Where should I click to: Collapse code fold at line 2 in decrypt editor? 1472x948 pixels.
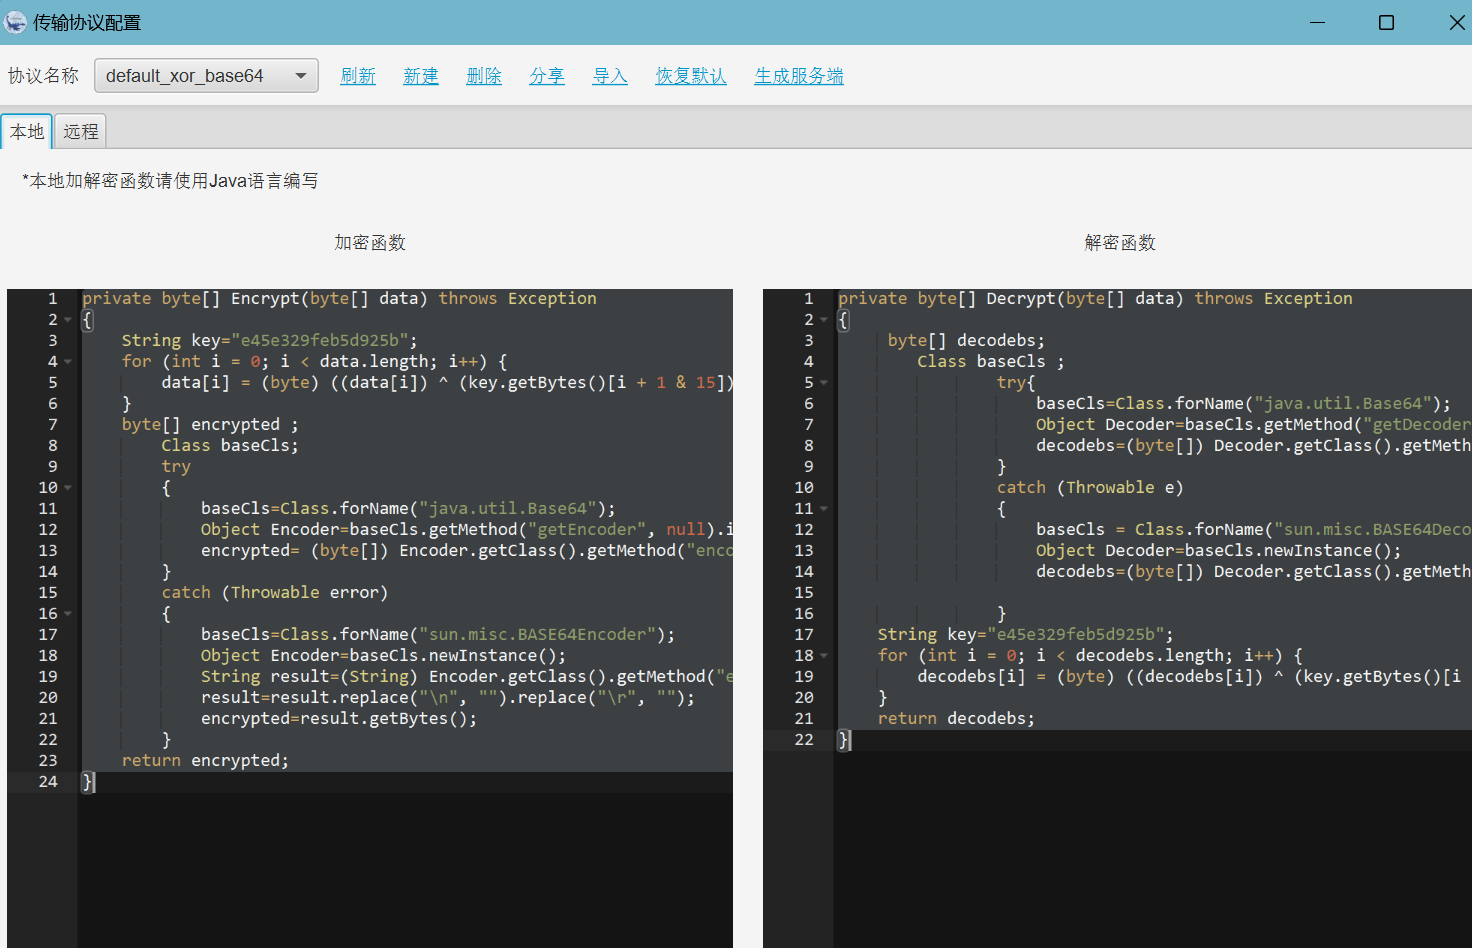(824, 320)
